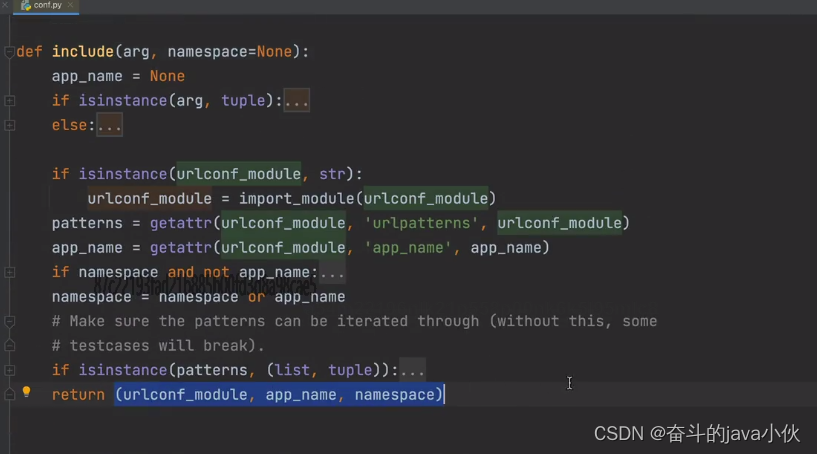Click the 'urlpatterns' string literal
817x454 pixels.
(421, 223)
